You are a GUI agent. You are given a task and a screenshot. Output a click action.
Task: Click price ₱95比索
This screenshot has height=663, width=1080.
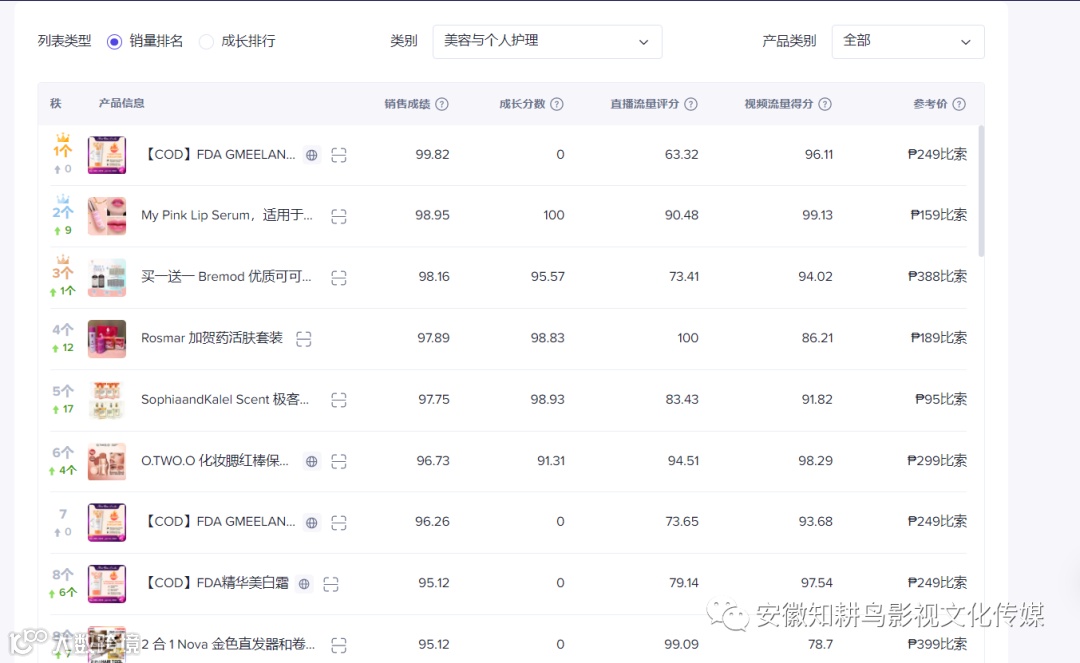coord(941,399)
